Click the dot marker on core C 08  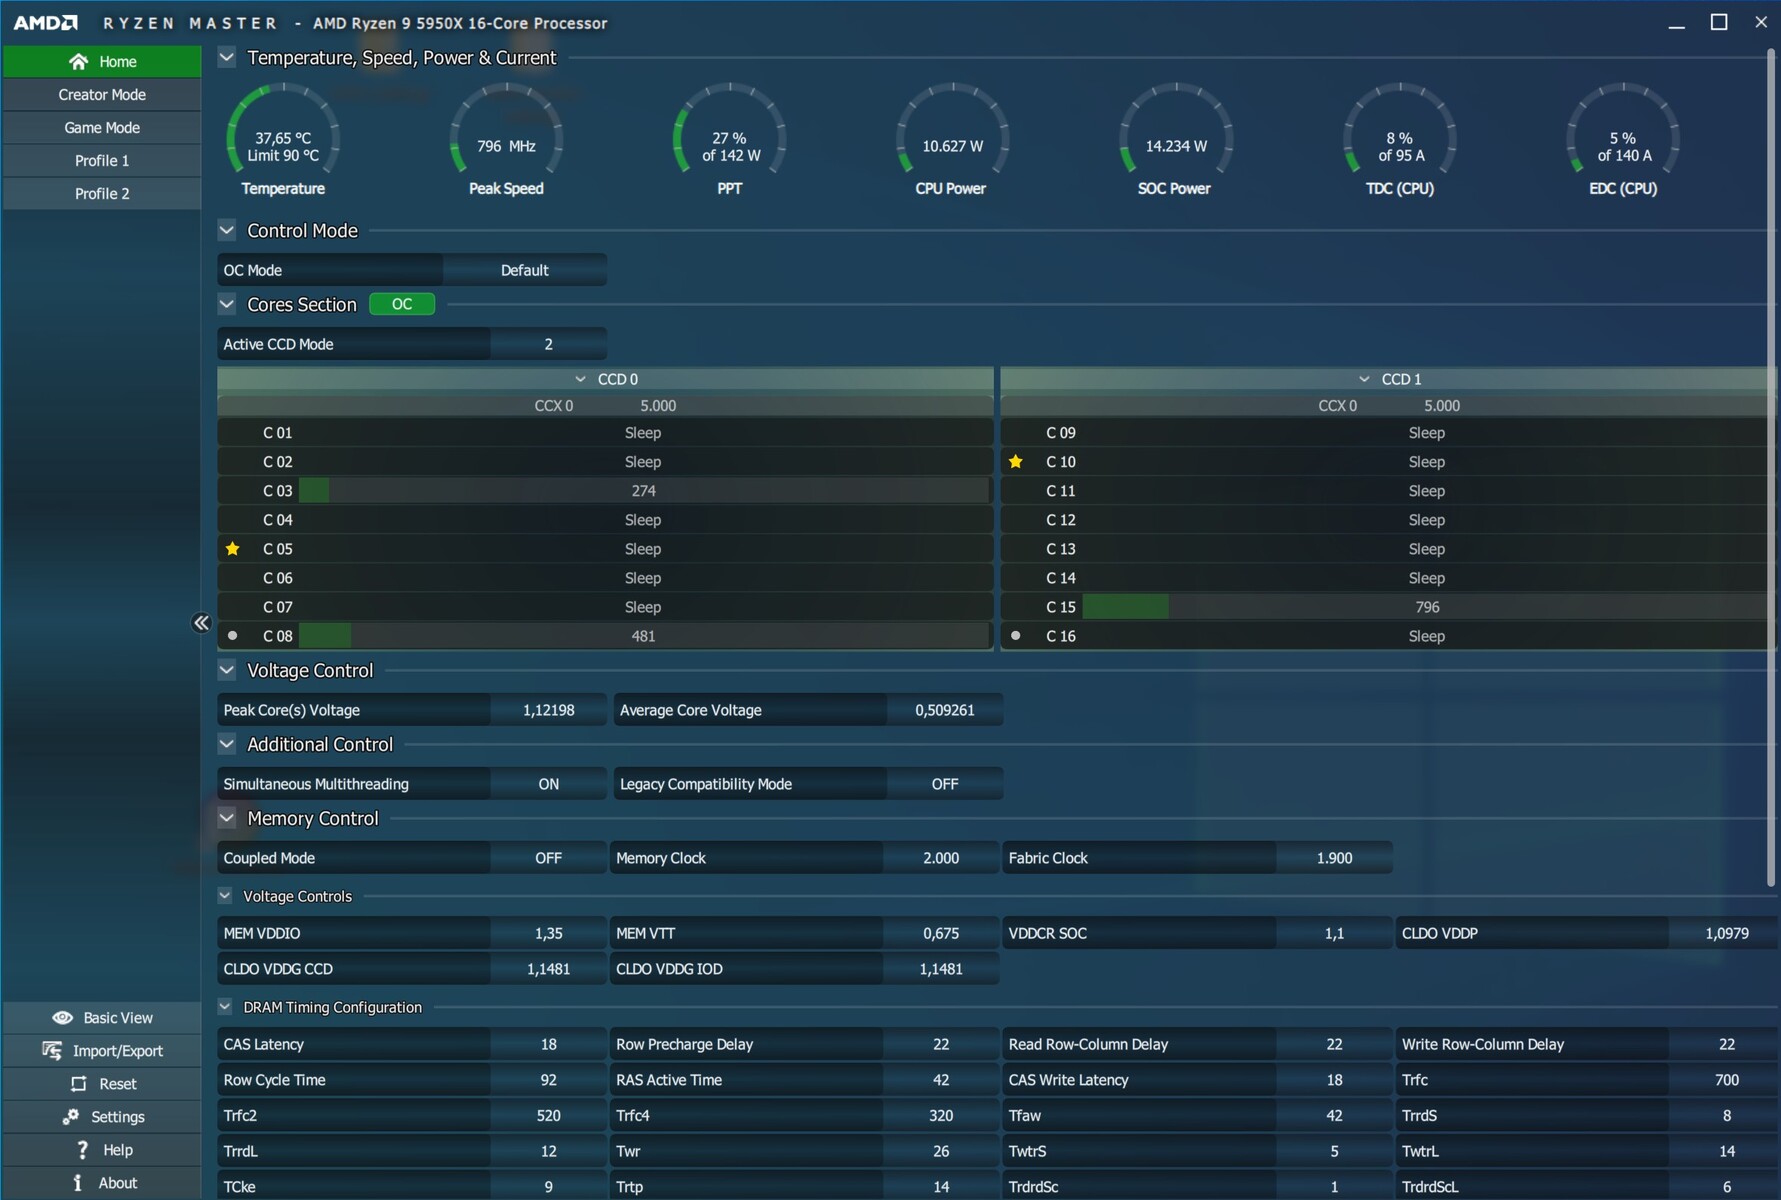(233, 636)
